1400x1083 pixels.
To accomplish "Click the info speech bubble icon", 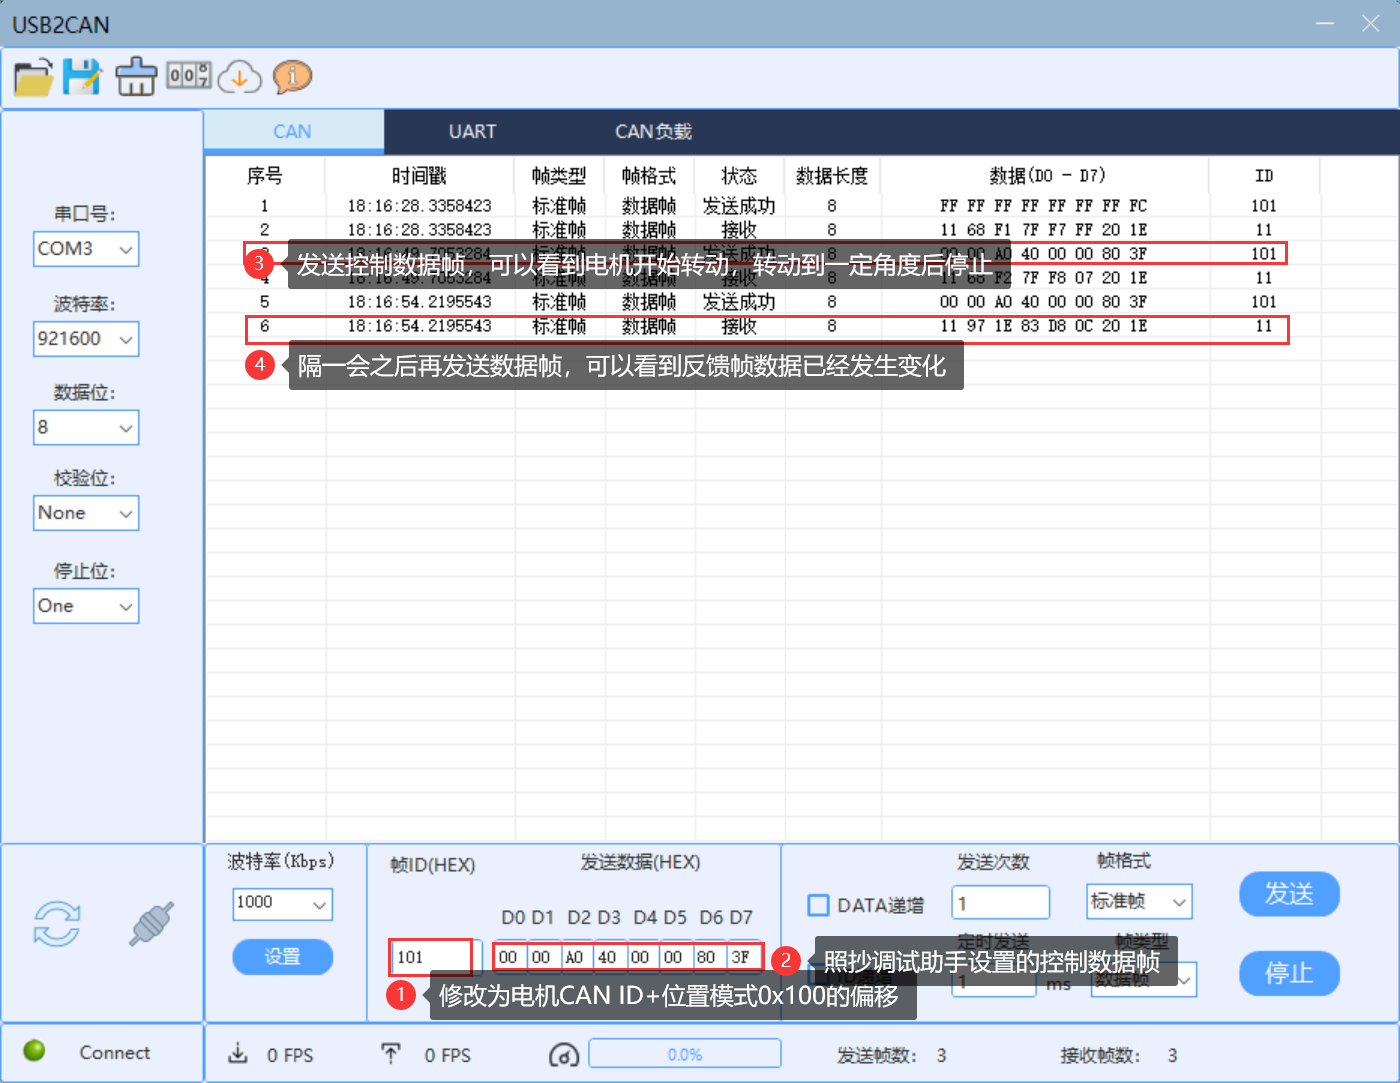I will (292, 77).
